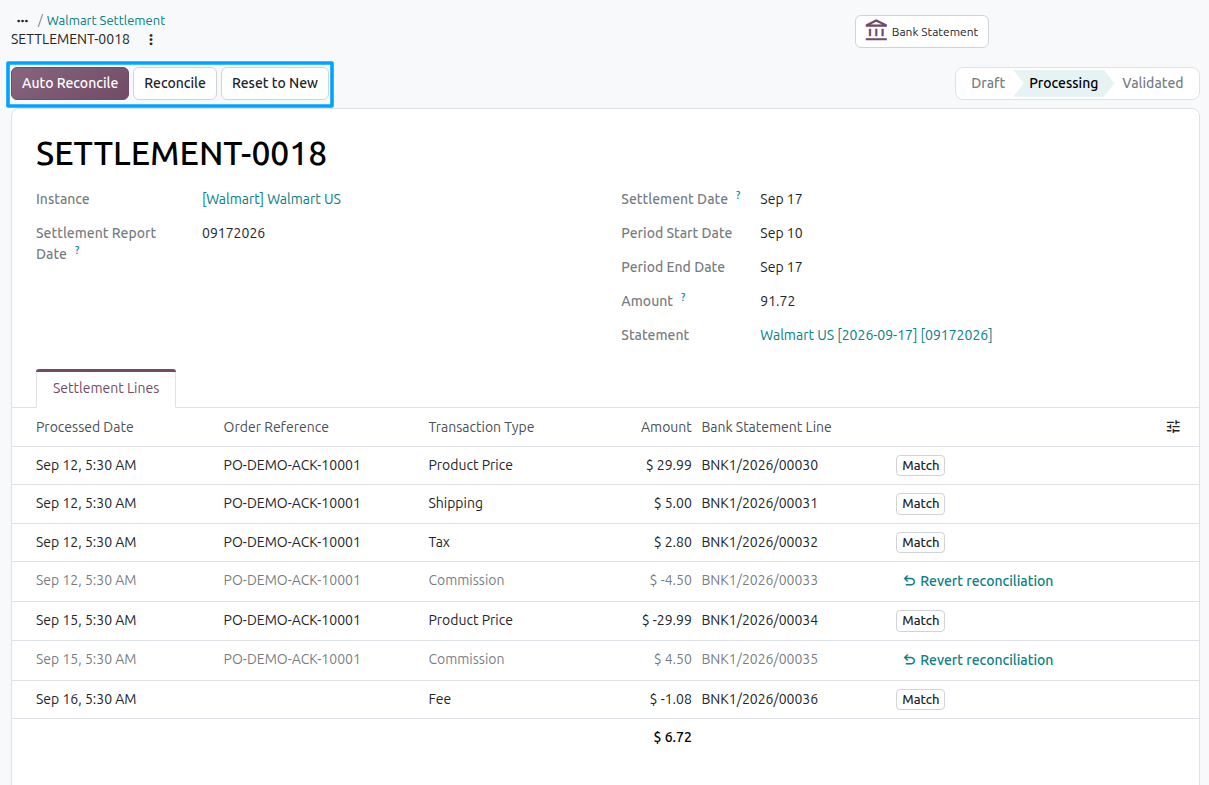Select the Settlement Lines tab

106,388
